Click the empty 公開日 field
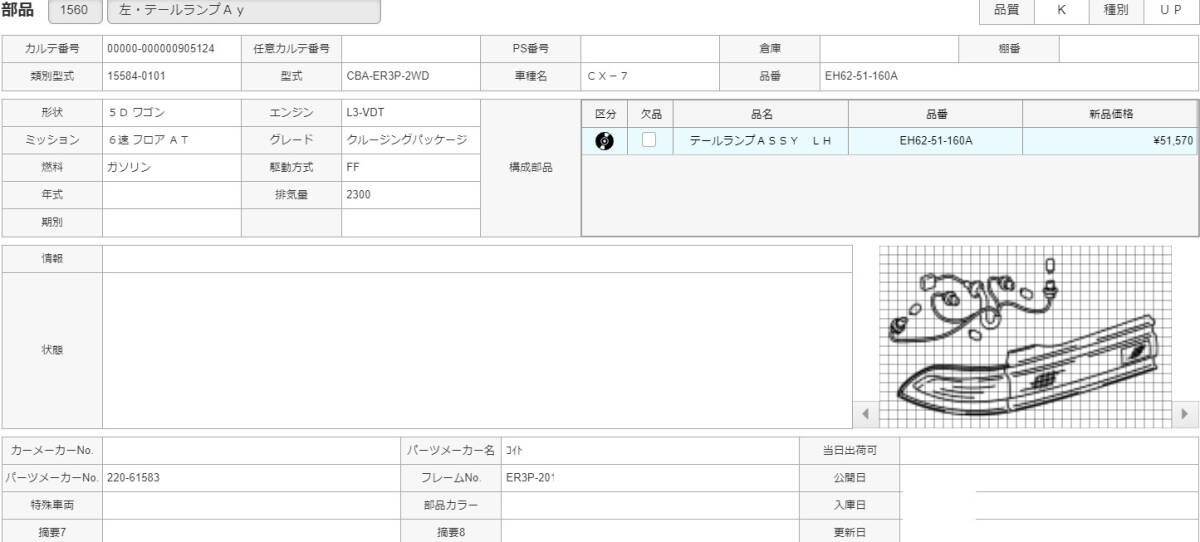 click(x=1049, y=477)
